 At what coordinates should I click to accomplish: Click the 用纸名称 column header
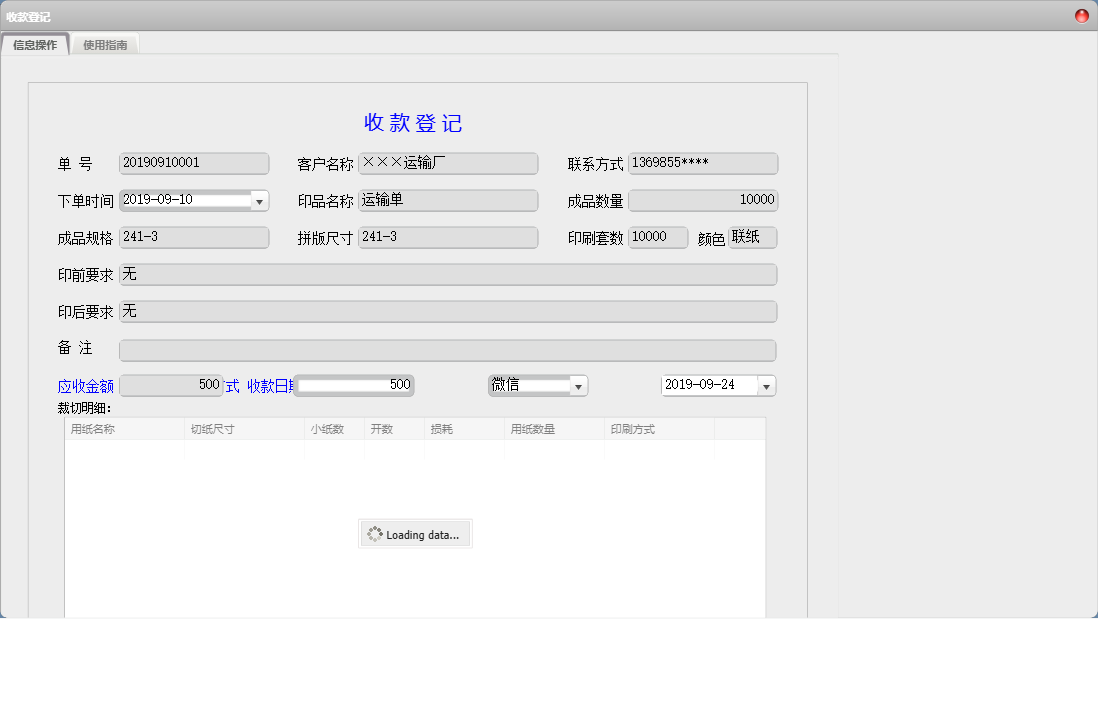click(124, 429)
